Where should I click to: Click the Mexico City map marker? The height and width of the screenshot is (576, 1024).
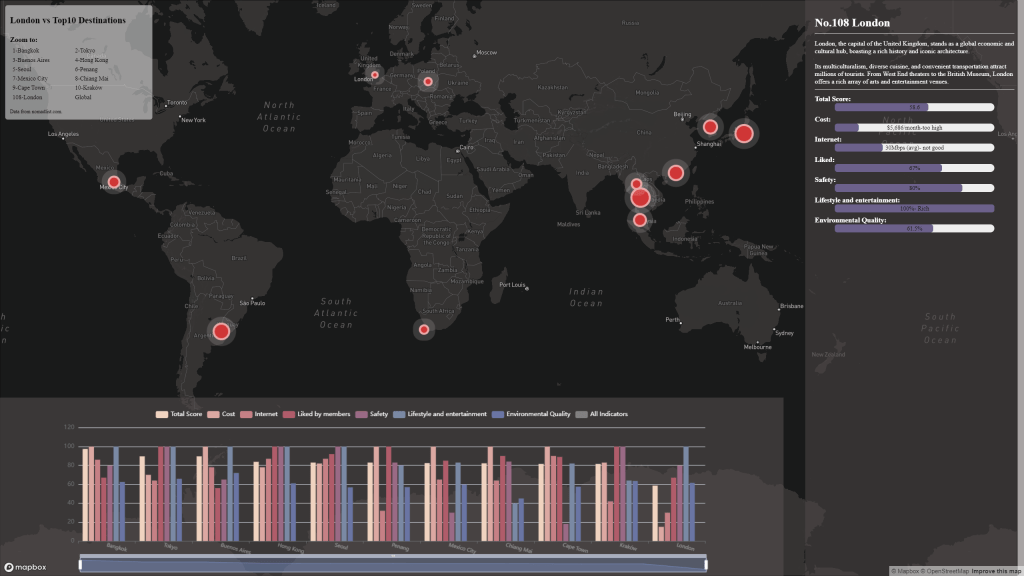tap(113, 182)
